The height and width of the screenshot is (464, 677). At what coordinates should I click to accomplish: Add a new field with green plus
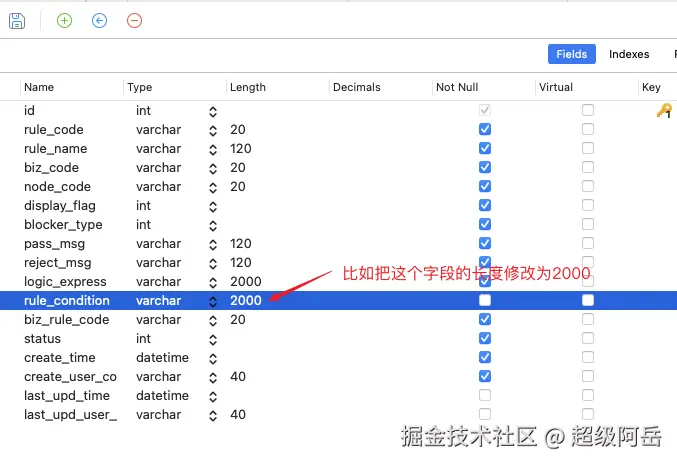64,20
